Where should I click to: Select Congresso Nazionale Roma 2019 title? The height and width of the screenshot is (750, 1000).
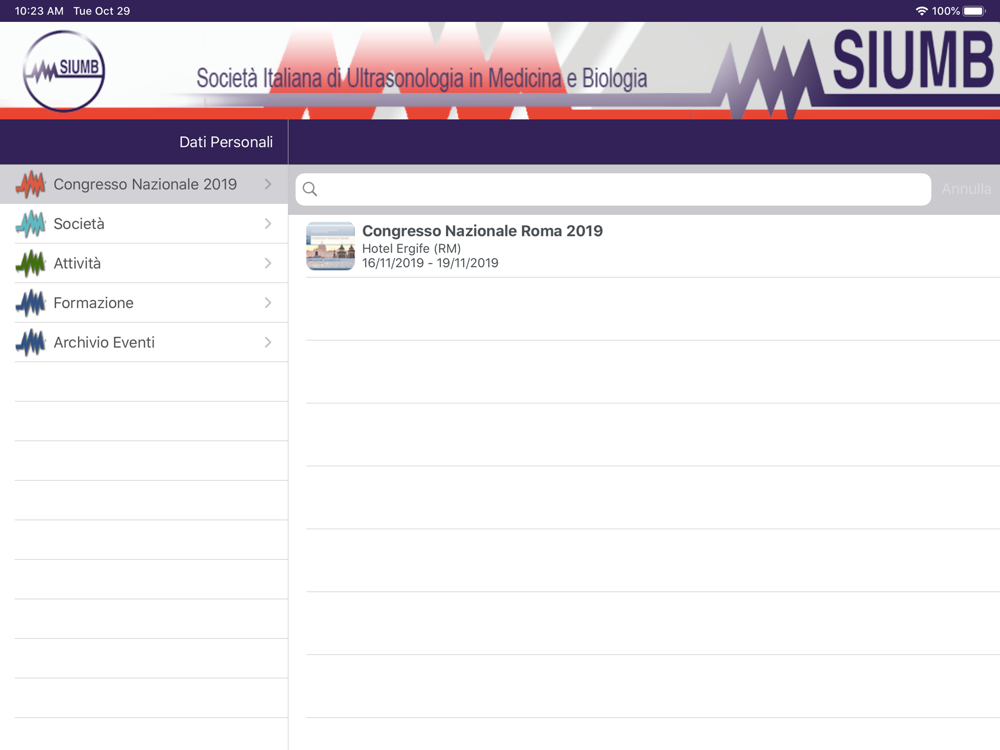[x=482, y=231]
